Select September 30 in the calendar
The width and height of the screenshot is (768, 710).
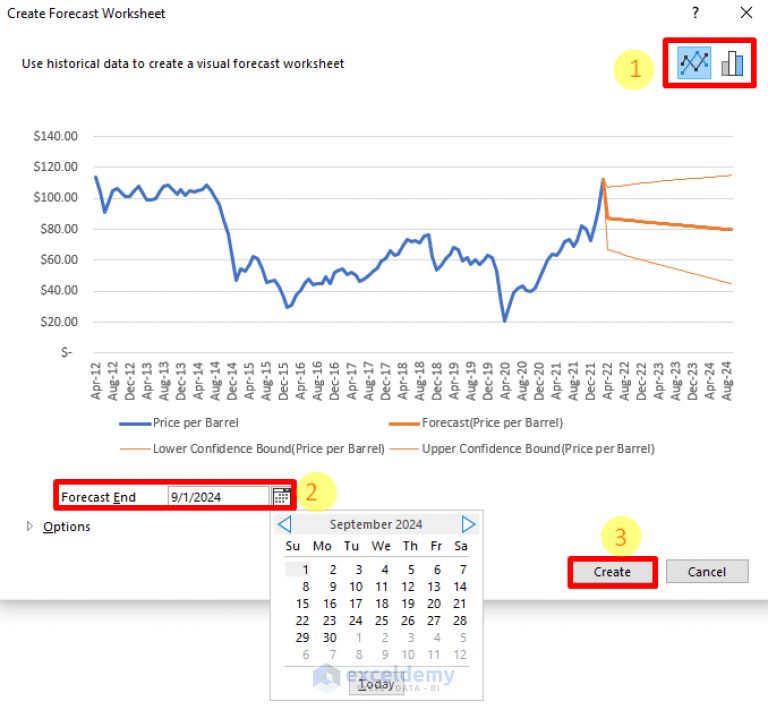(x=329, y=638)
